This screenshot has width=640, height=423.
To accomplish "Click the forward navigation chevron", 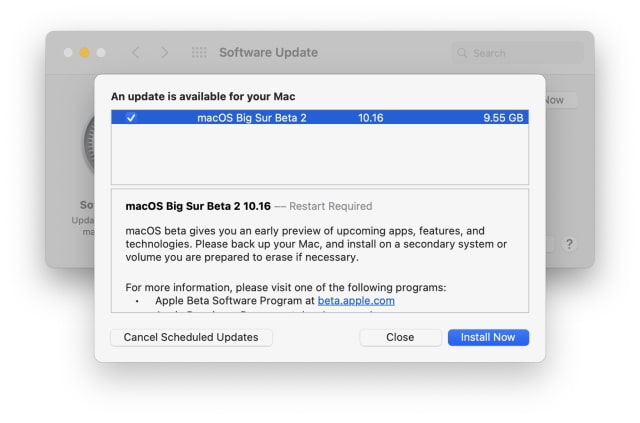I will pyautogui.click(x=164, y=52).
